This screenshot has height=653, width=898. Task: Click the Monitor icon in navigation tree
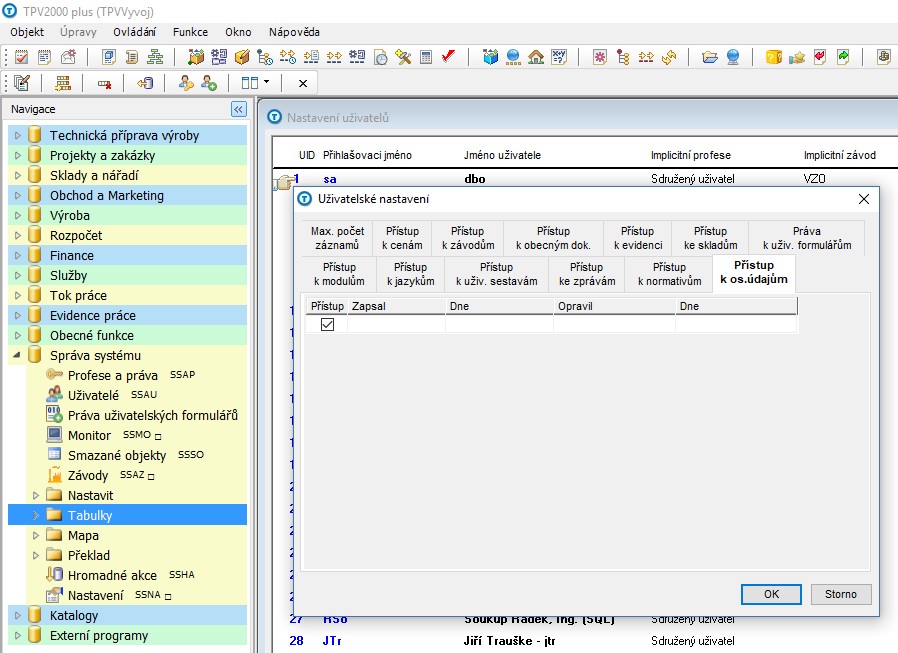point(55,435)
